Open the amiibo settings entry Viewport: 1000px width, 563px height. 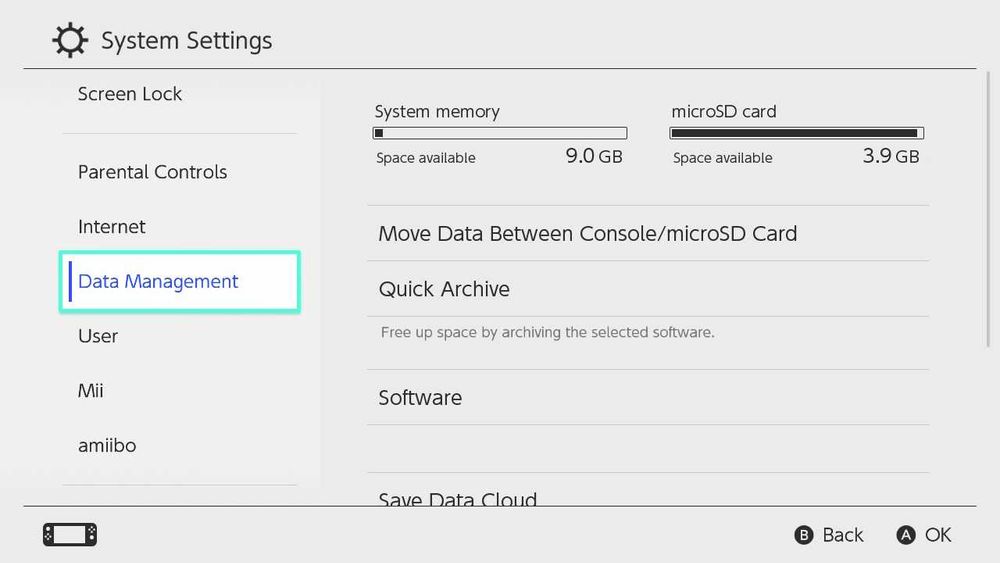108,445
